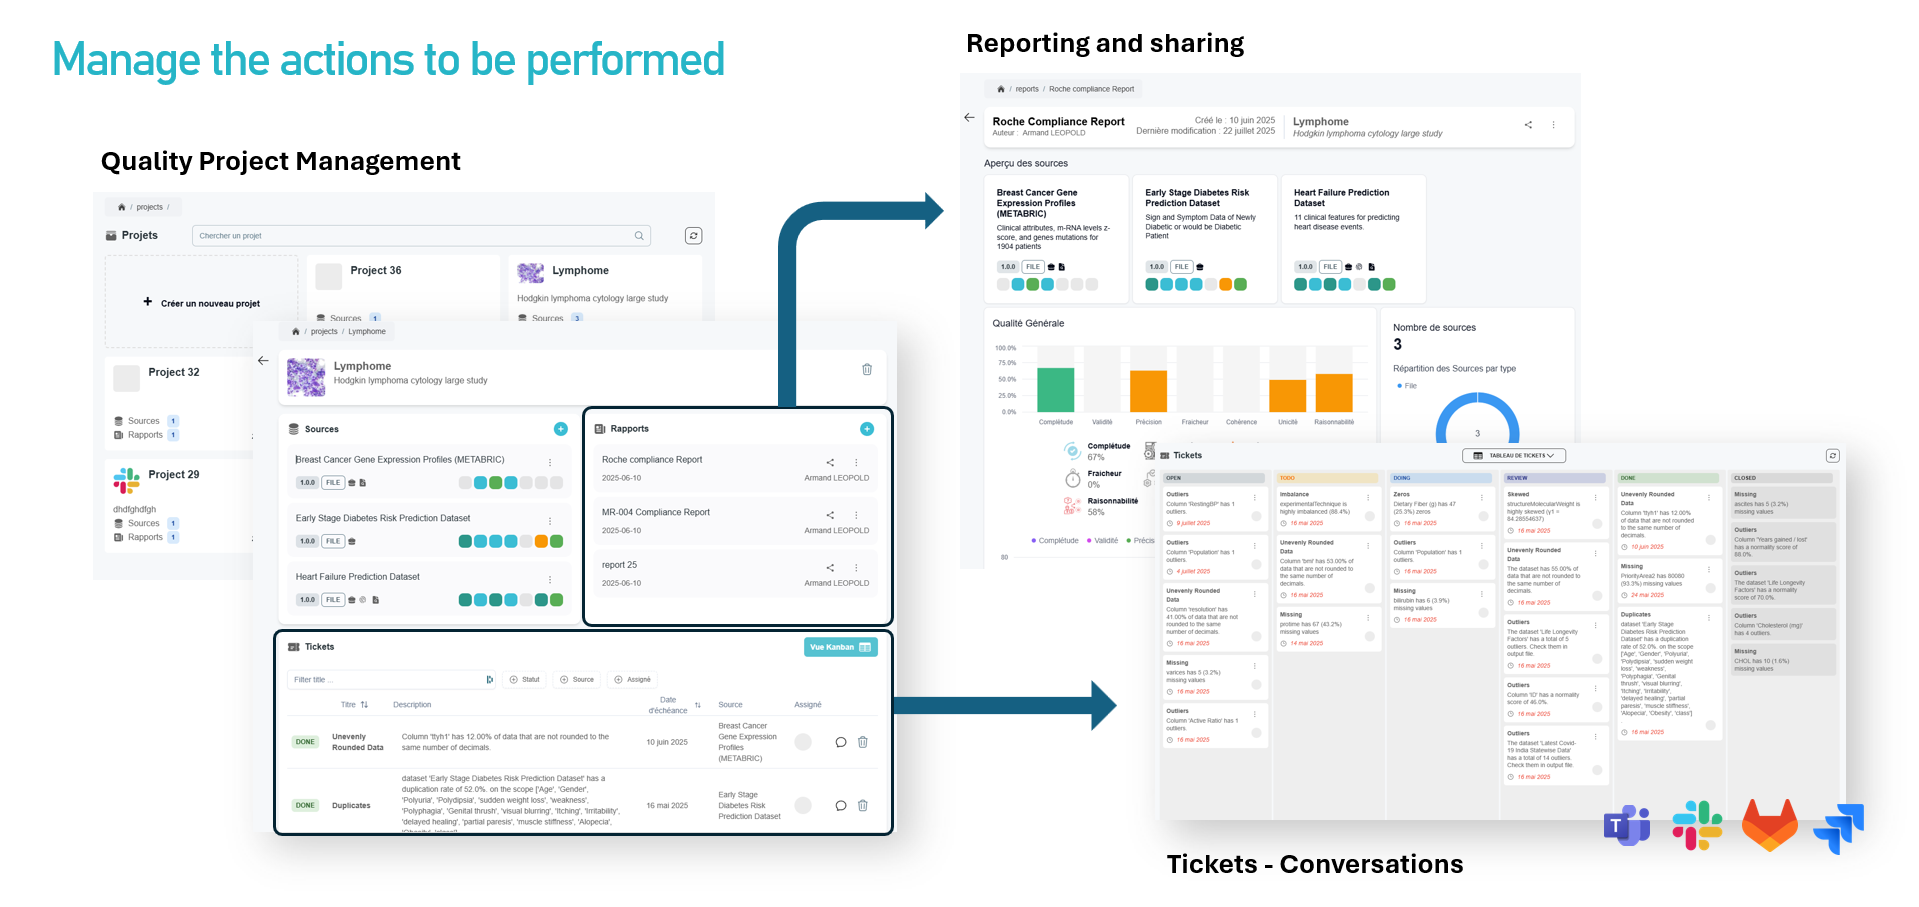Screen dimensions: 1919x907
Task: Delete the Unevenly Rounded Data ticket row
Action: 863,742
